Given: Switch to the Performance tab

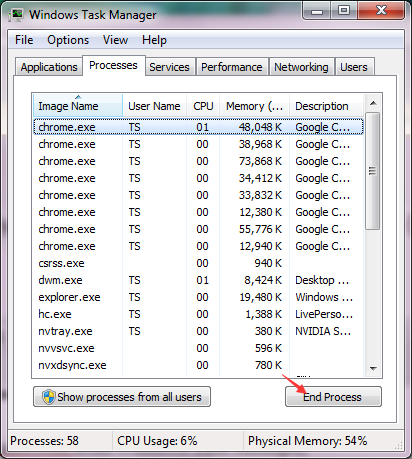Looking at the screenshot, I should tap(232, 67).
